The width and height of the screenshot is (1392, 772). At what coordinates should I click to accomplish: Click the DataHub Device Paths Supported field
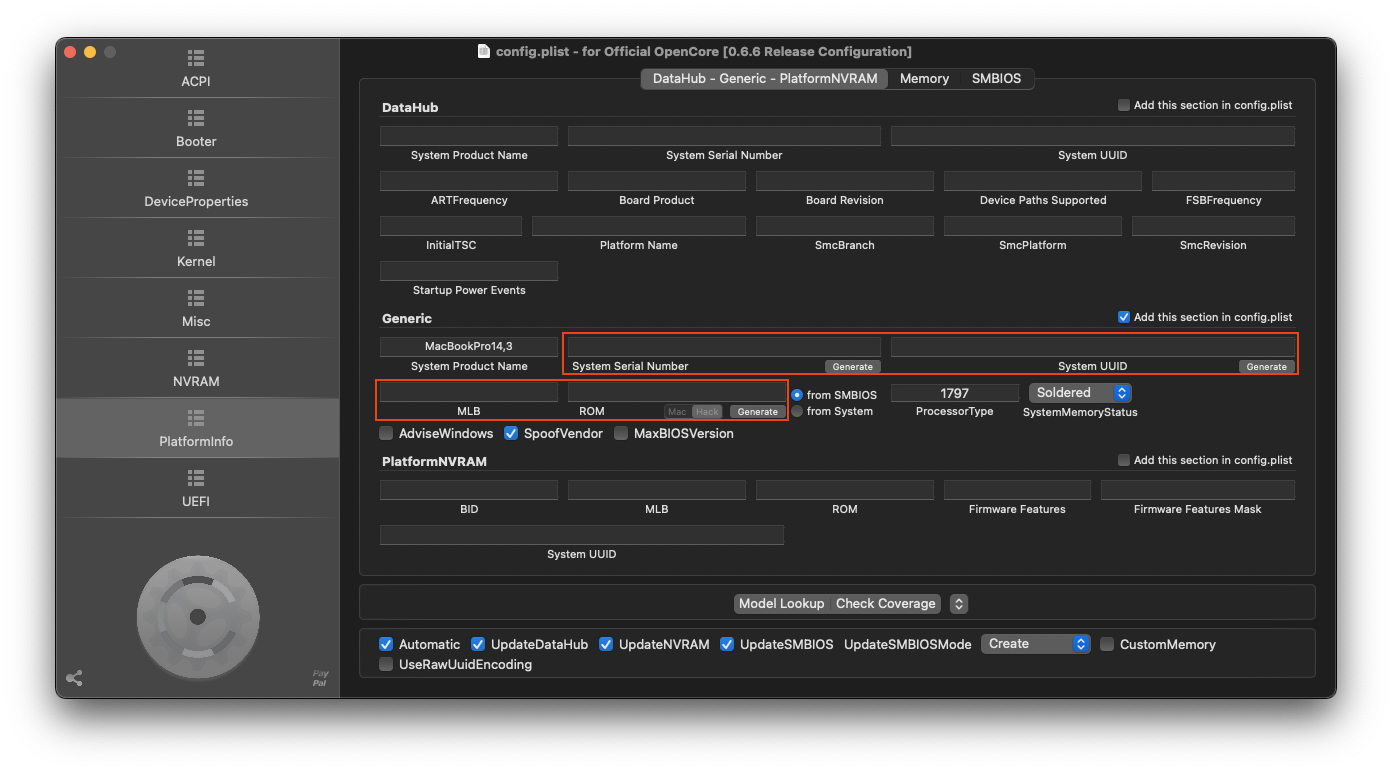tap(1043, 181)
